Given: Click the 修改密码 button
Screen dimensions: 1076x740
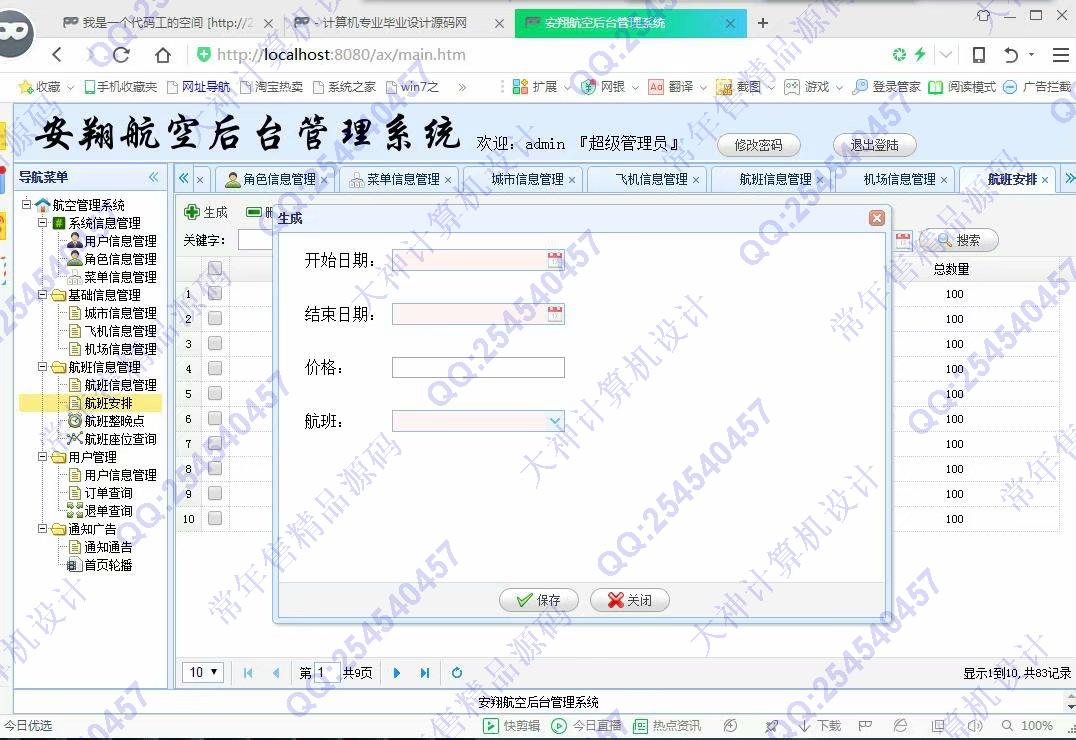Looking at the screenshot, I should pos(758,145).
